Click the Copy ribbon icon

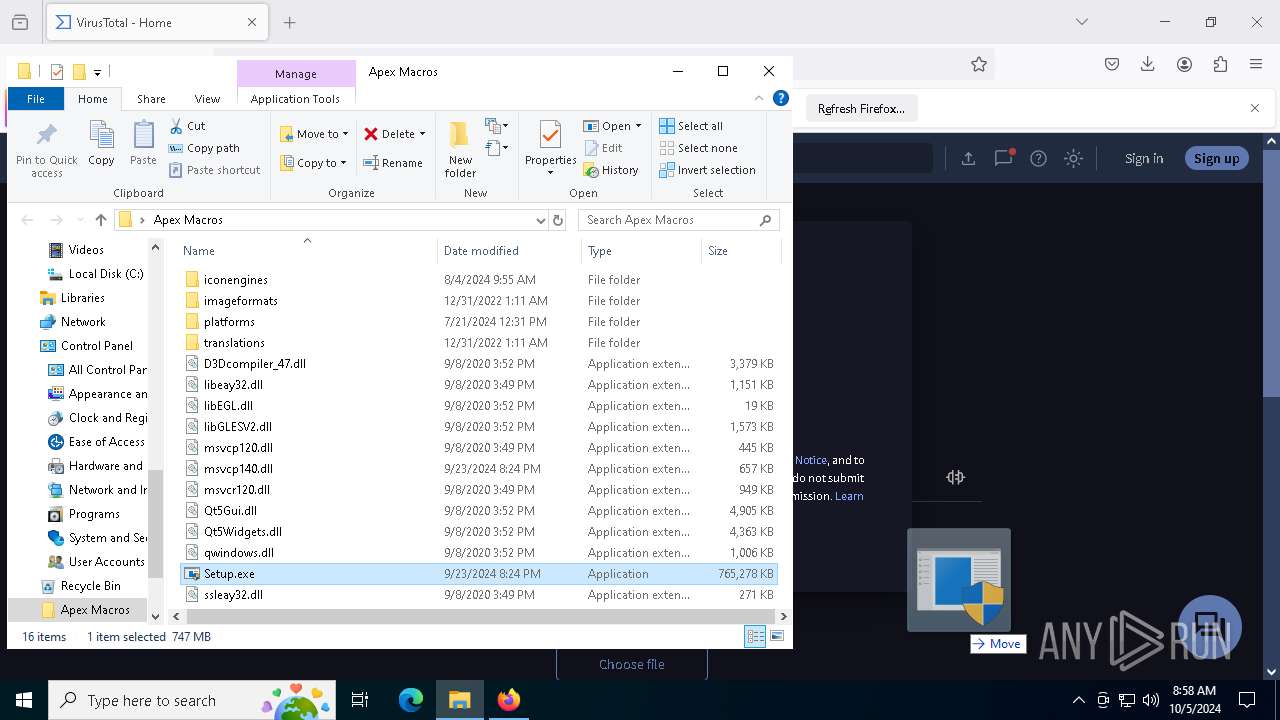tap(101, 143)
